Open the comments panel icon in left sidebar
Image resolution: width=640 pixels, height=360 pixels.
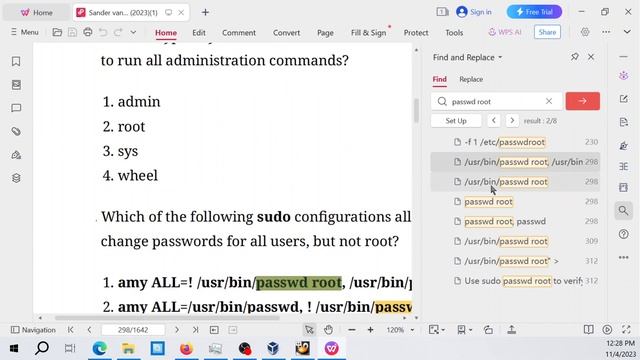tap(16, 108)
